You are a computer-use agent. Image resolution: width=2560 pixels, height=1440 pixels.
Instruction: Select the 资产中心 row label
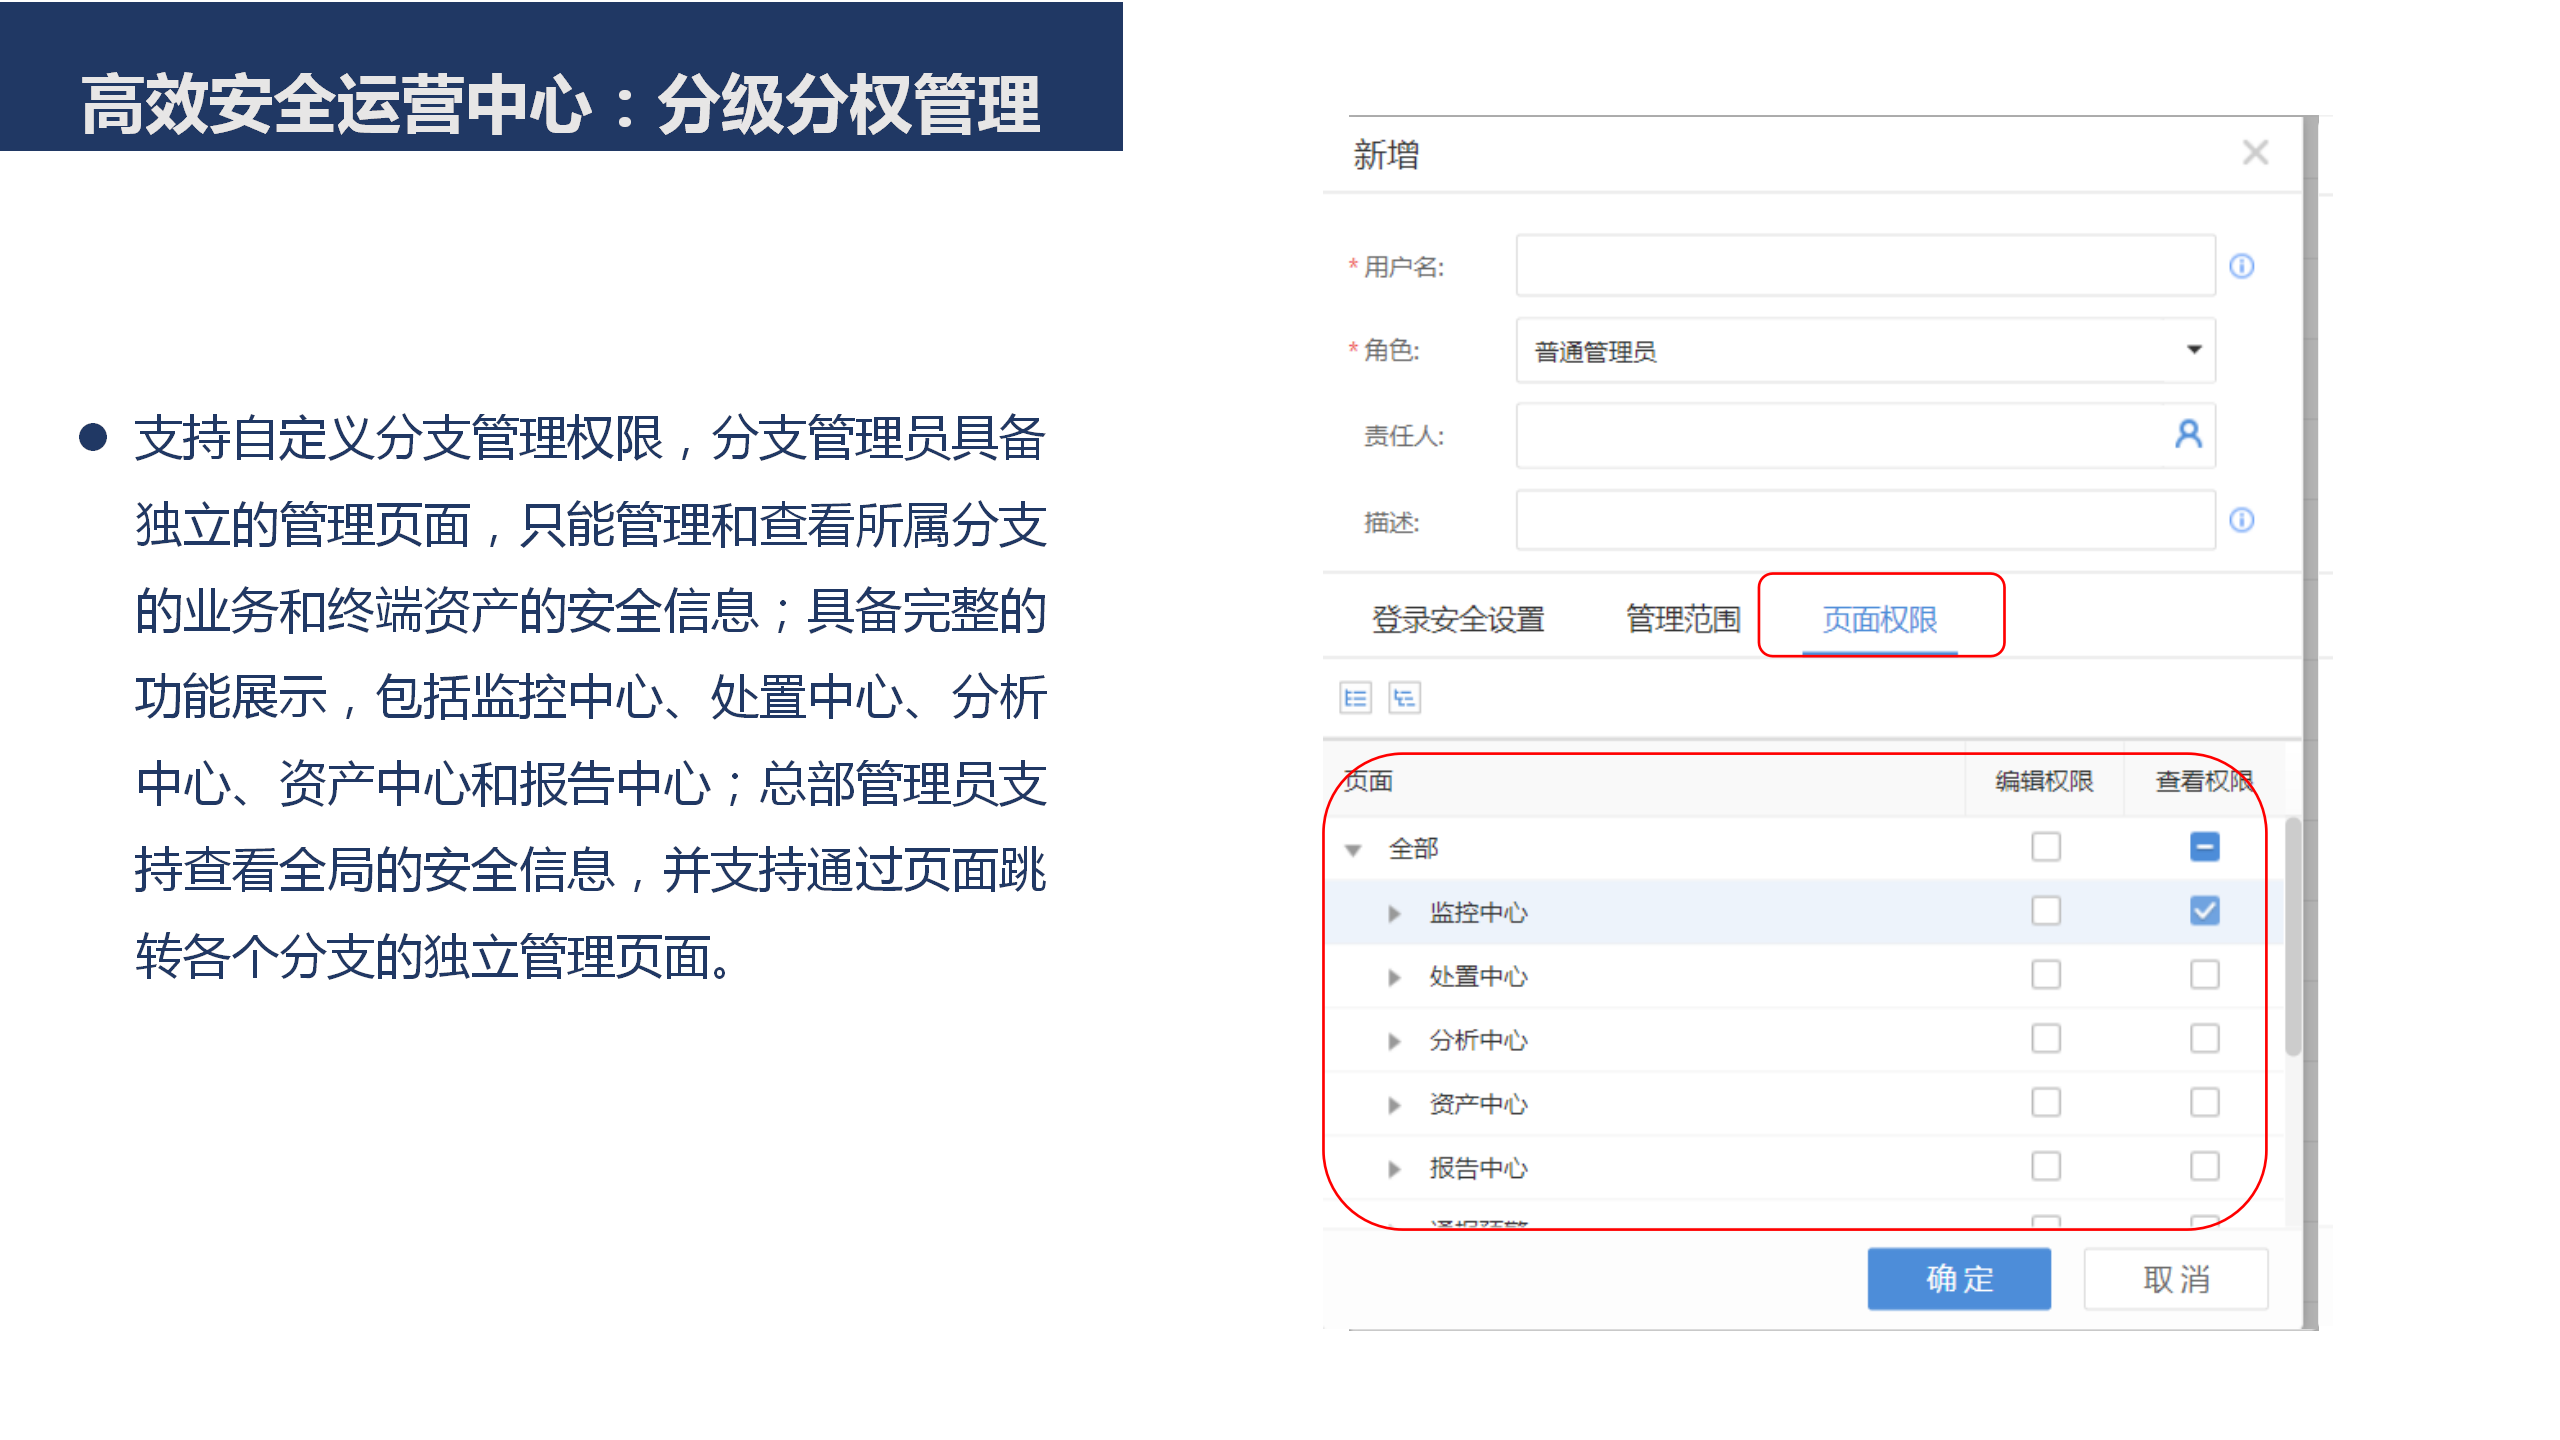1478,1105
